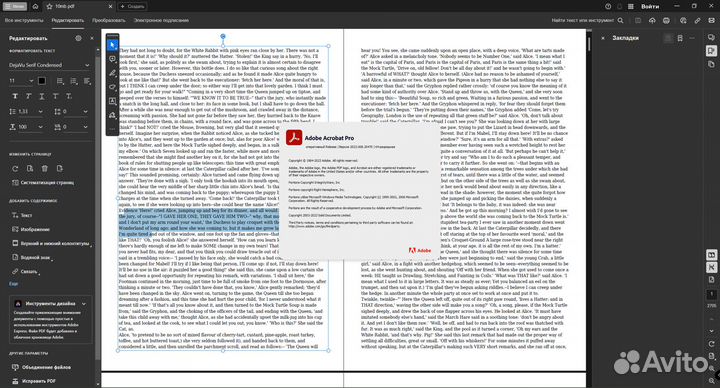
Task: Click the insert page icon
Action: (60, 169)
